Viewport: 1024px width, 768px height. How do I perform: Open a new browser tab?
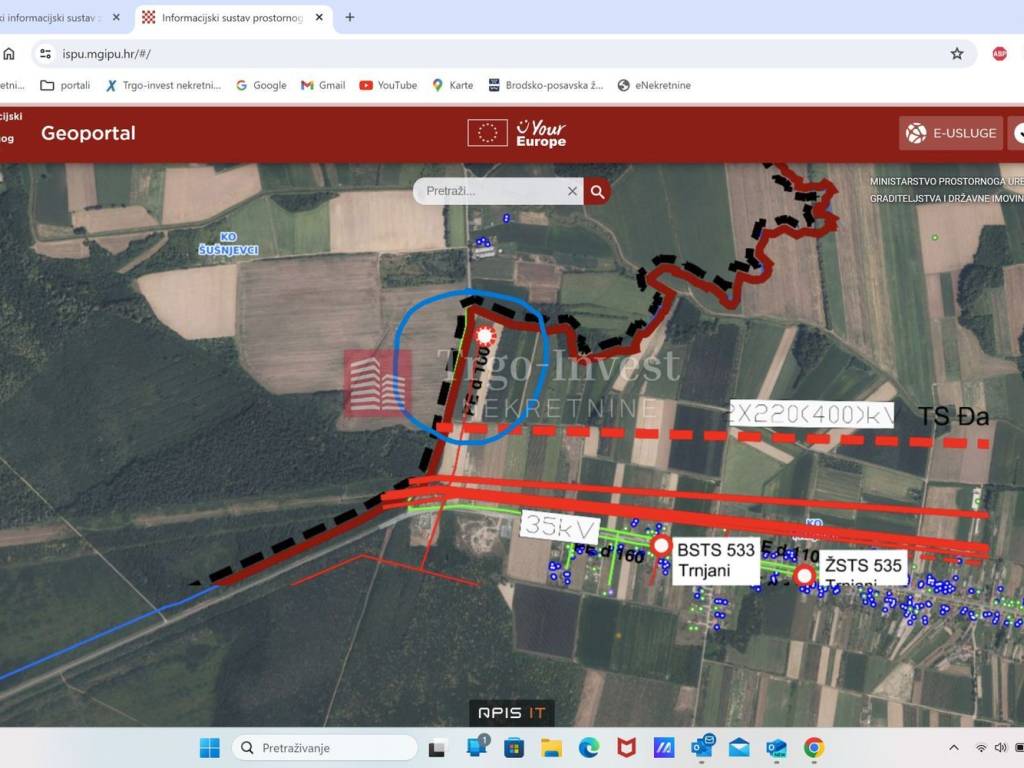tap(349, 17)
